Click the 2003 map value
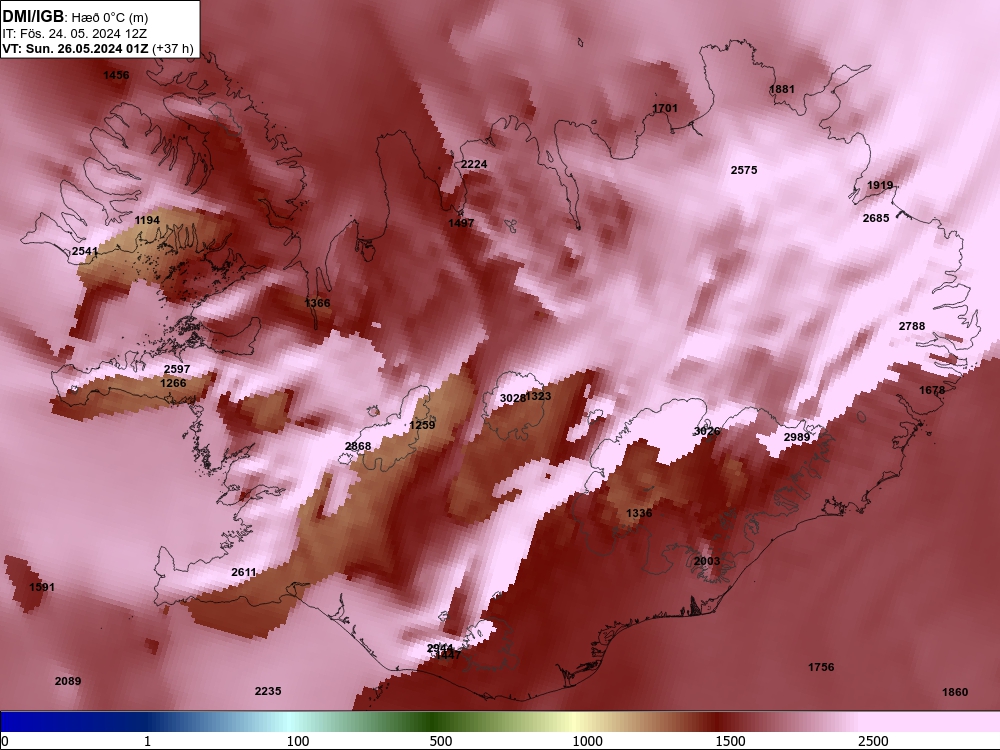Image resolution: width=1000 pixels, height=750 pixels. point(707,561)
